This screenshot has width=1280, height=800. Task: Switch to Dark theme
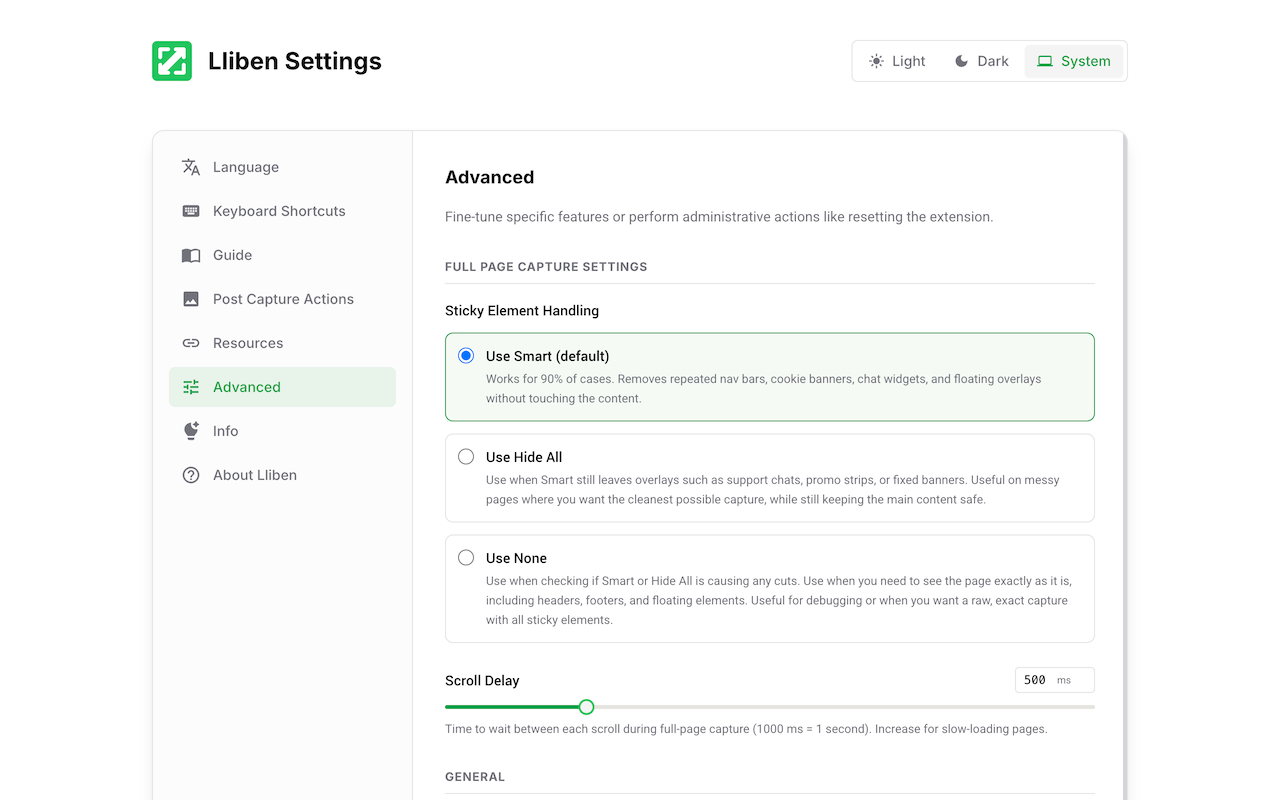coord(981,61)
